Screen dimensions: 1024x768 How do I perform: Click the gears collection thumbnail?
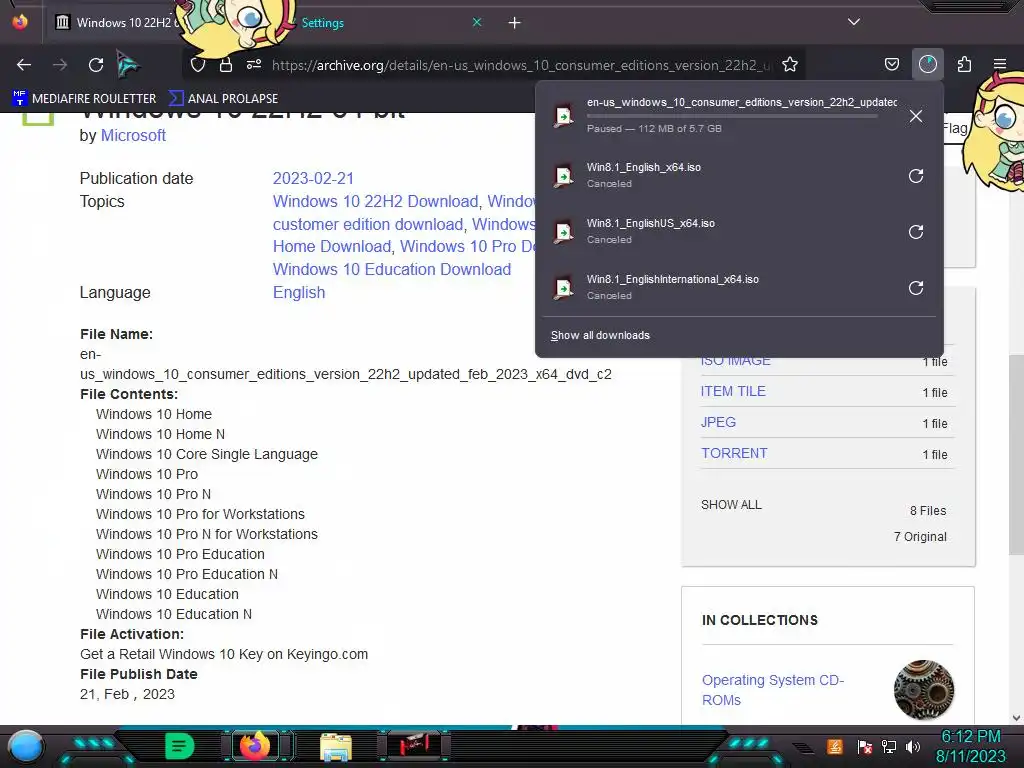(x=923, y=690)
